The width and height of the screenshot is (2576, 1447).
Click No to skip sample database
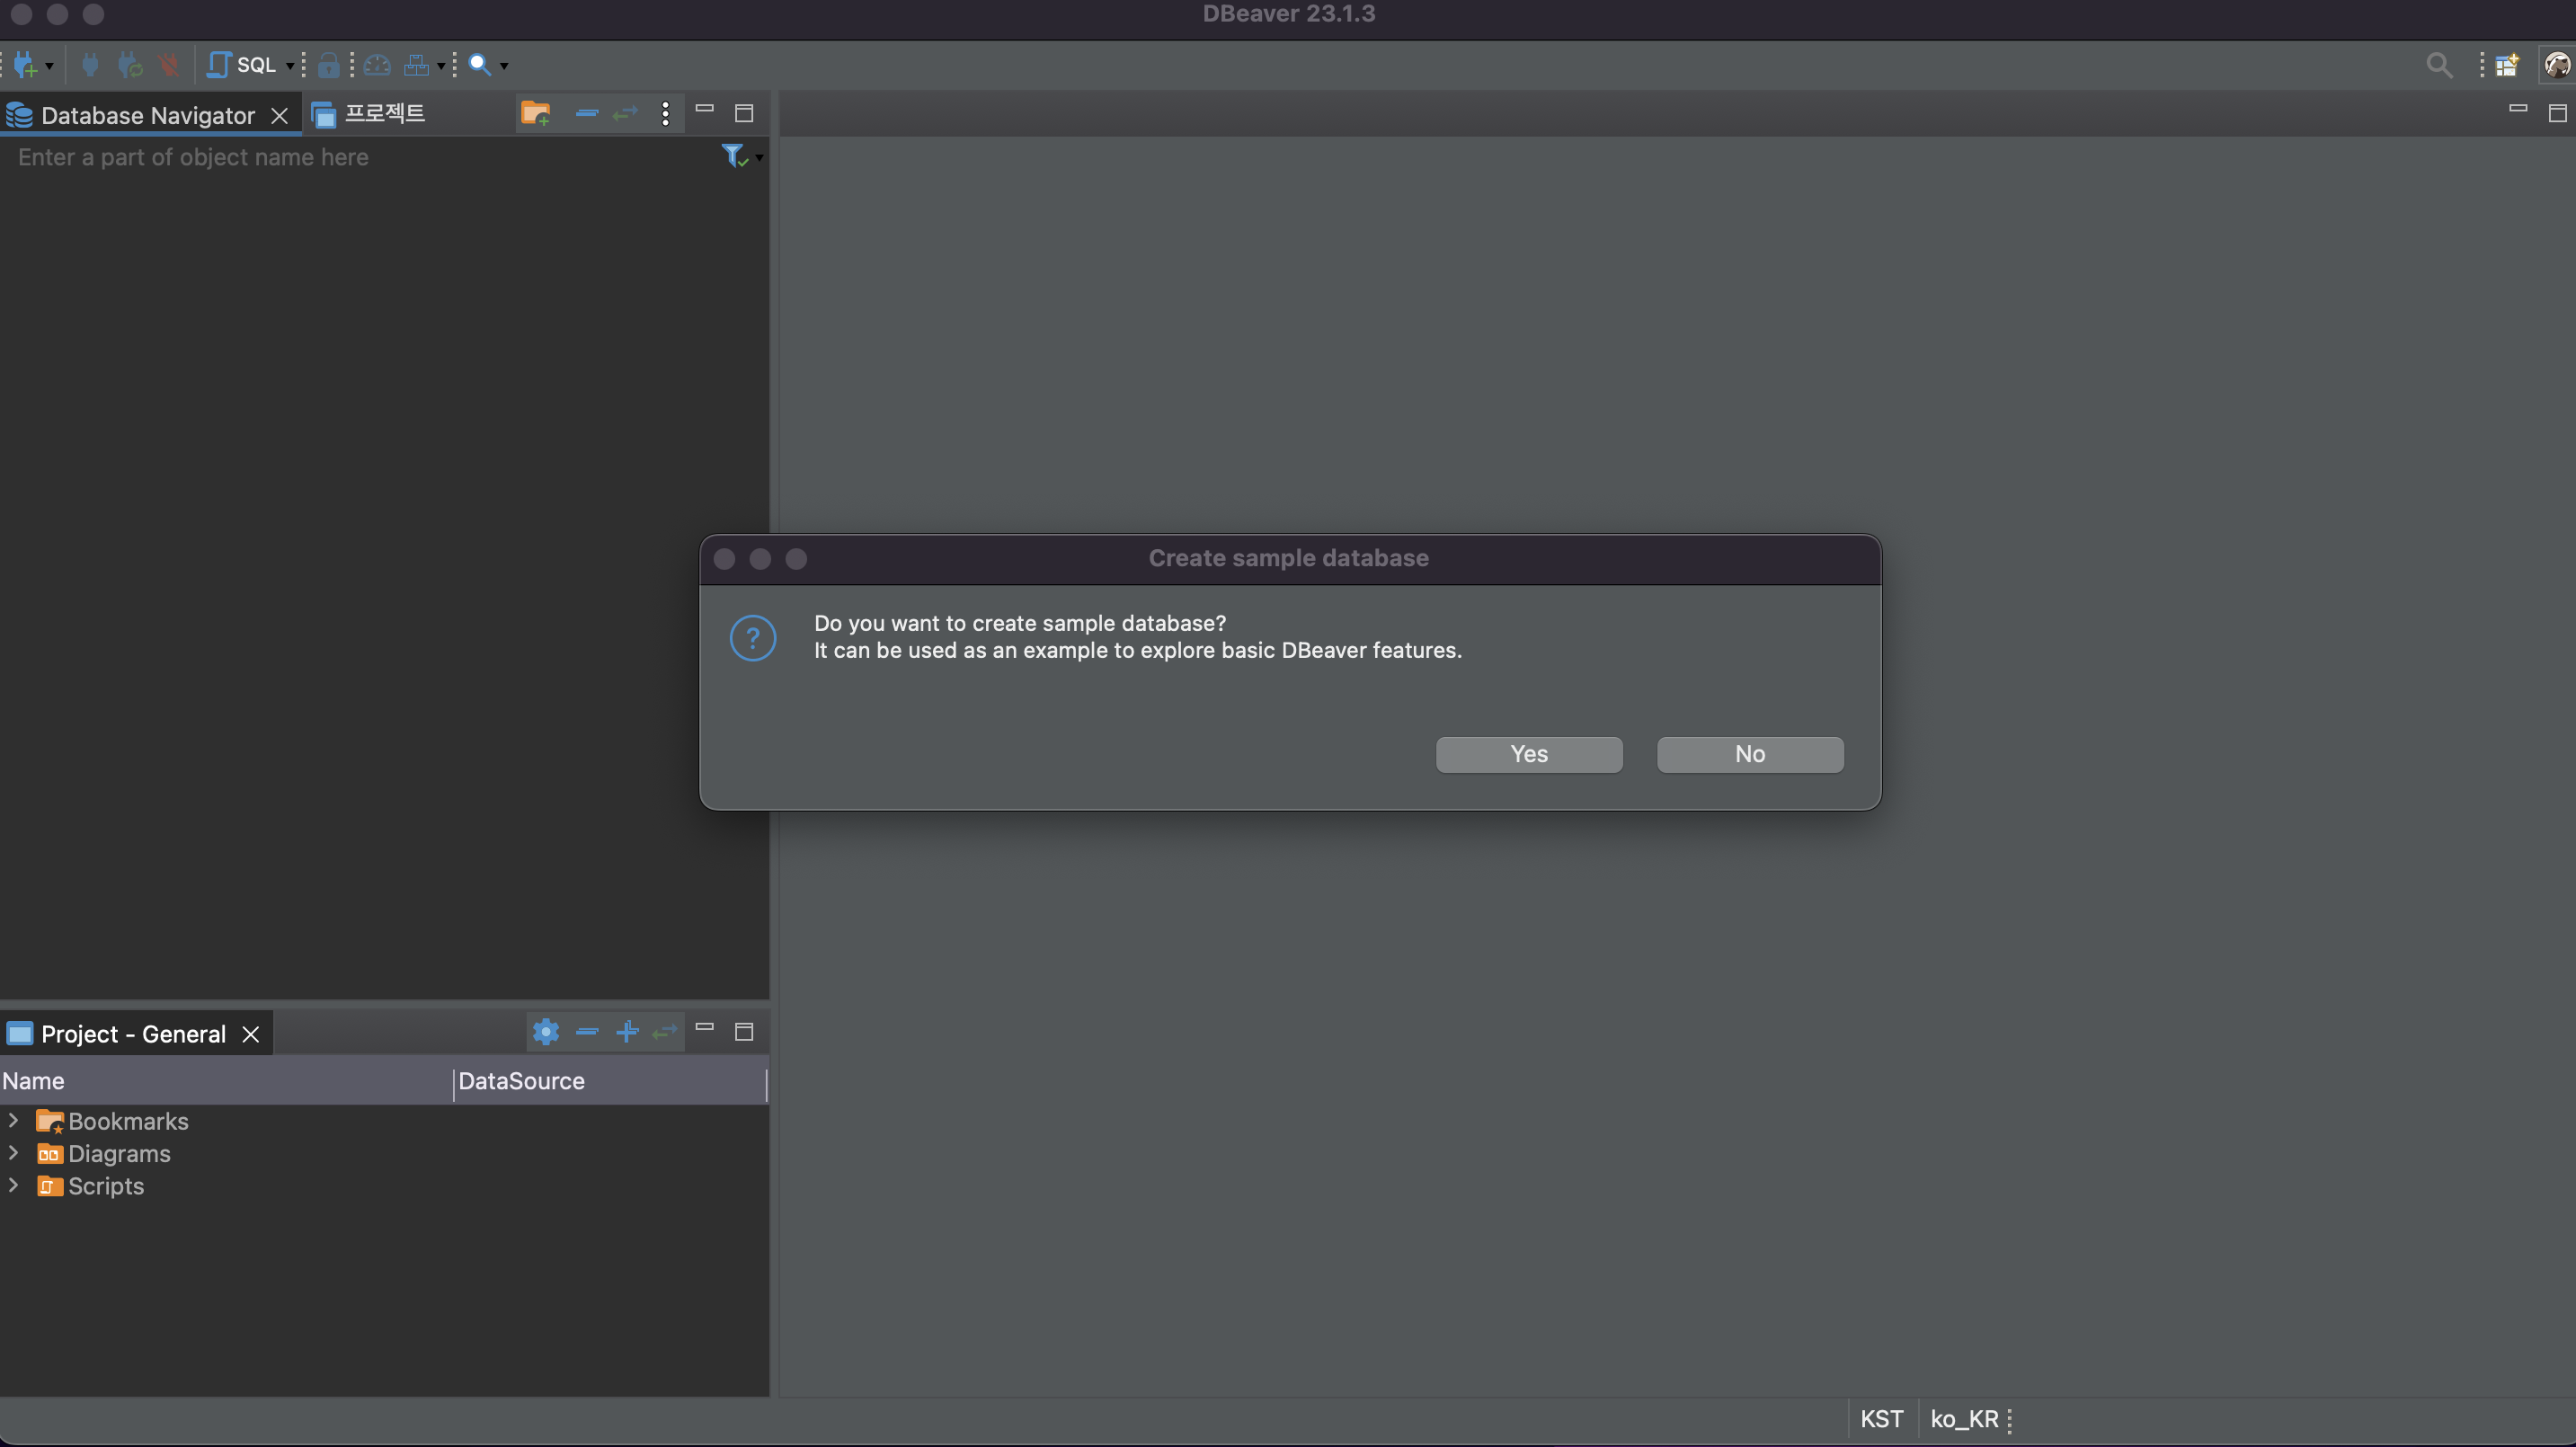(x=1750, y=754)
